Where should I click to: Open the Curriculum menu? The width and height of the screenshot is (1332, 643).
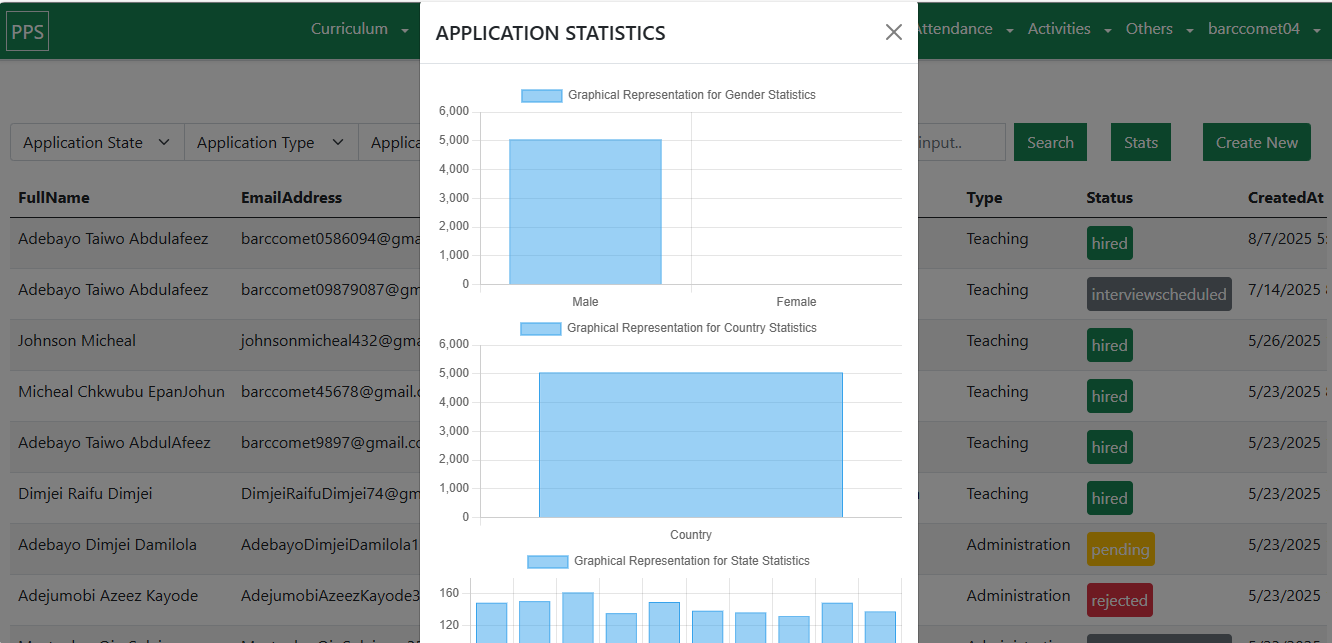359,29
